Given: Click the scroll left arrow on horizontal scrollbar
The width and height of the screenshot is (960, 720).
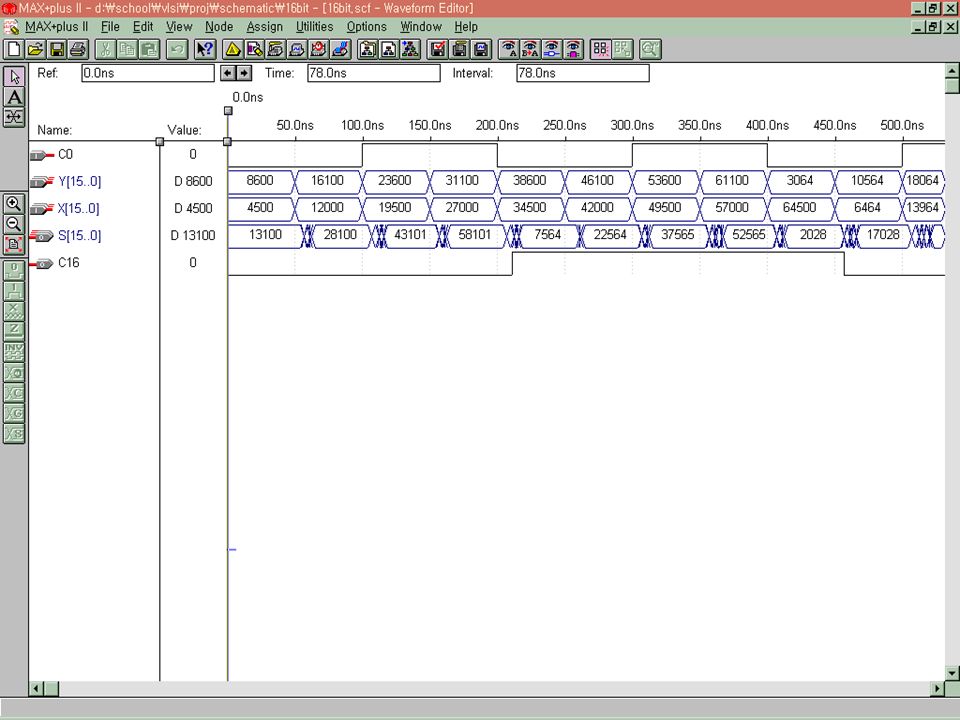Looking at the screenshot, I should click(36, 689).
